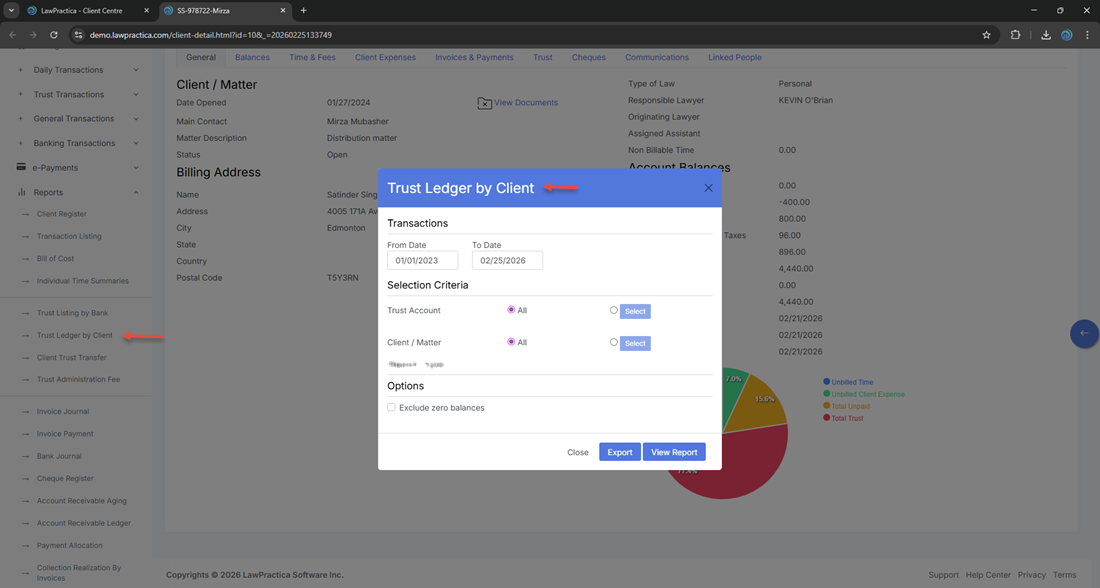Viewport: 1100px width, 588px height.
Task: Switch to the Invoices & Payments tab
Action: tap(474, 57)
